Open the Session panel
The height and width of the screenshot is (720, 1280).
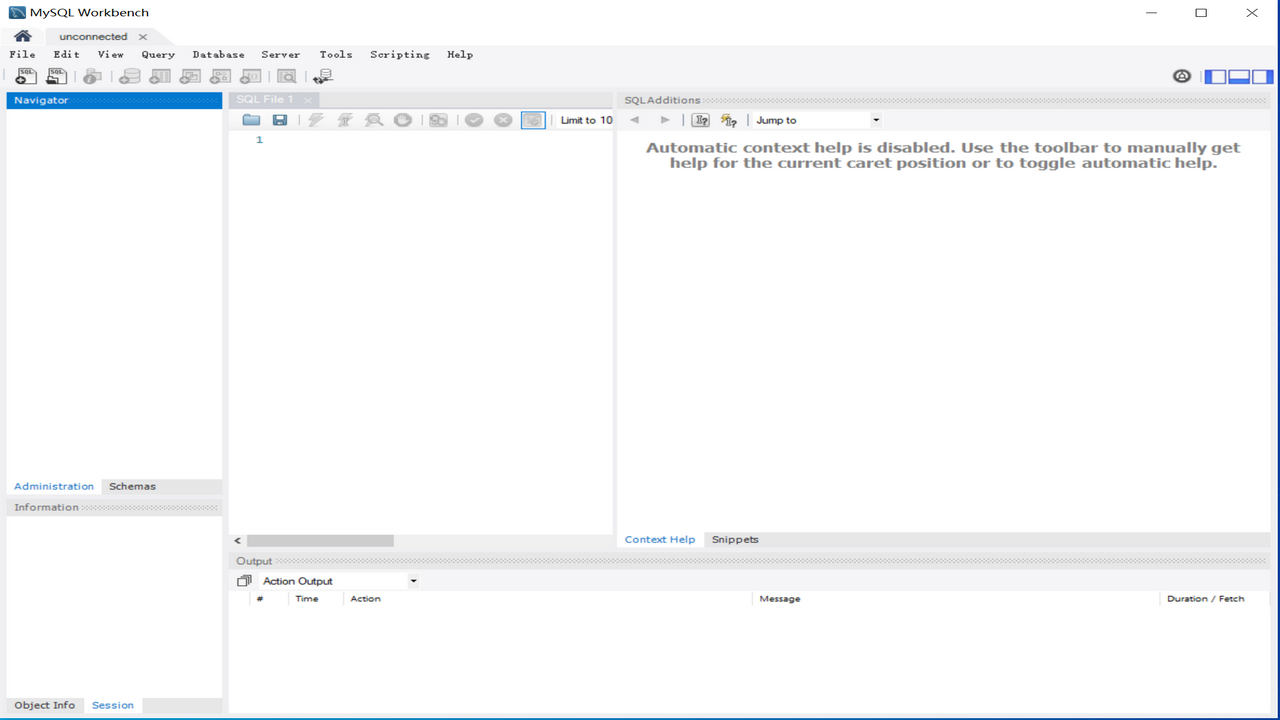tap(112, 705)
